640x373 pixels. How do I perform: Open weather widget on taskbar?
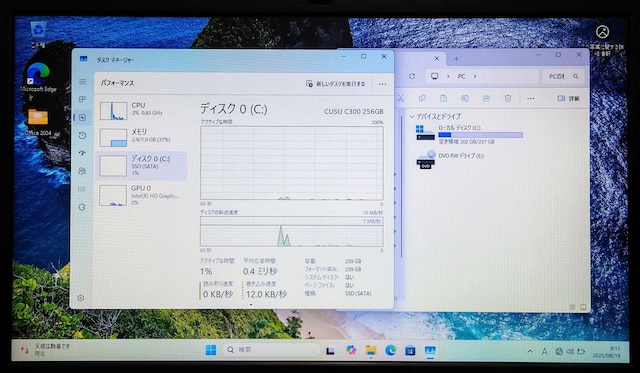tap(46, 350)
